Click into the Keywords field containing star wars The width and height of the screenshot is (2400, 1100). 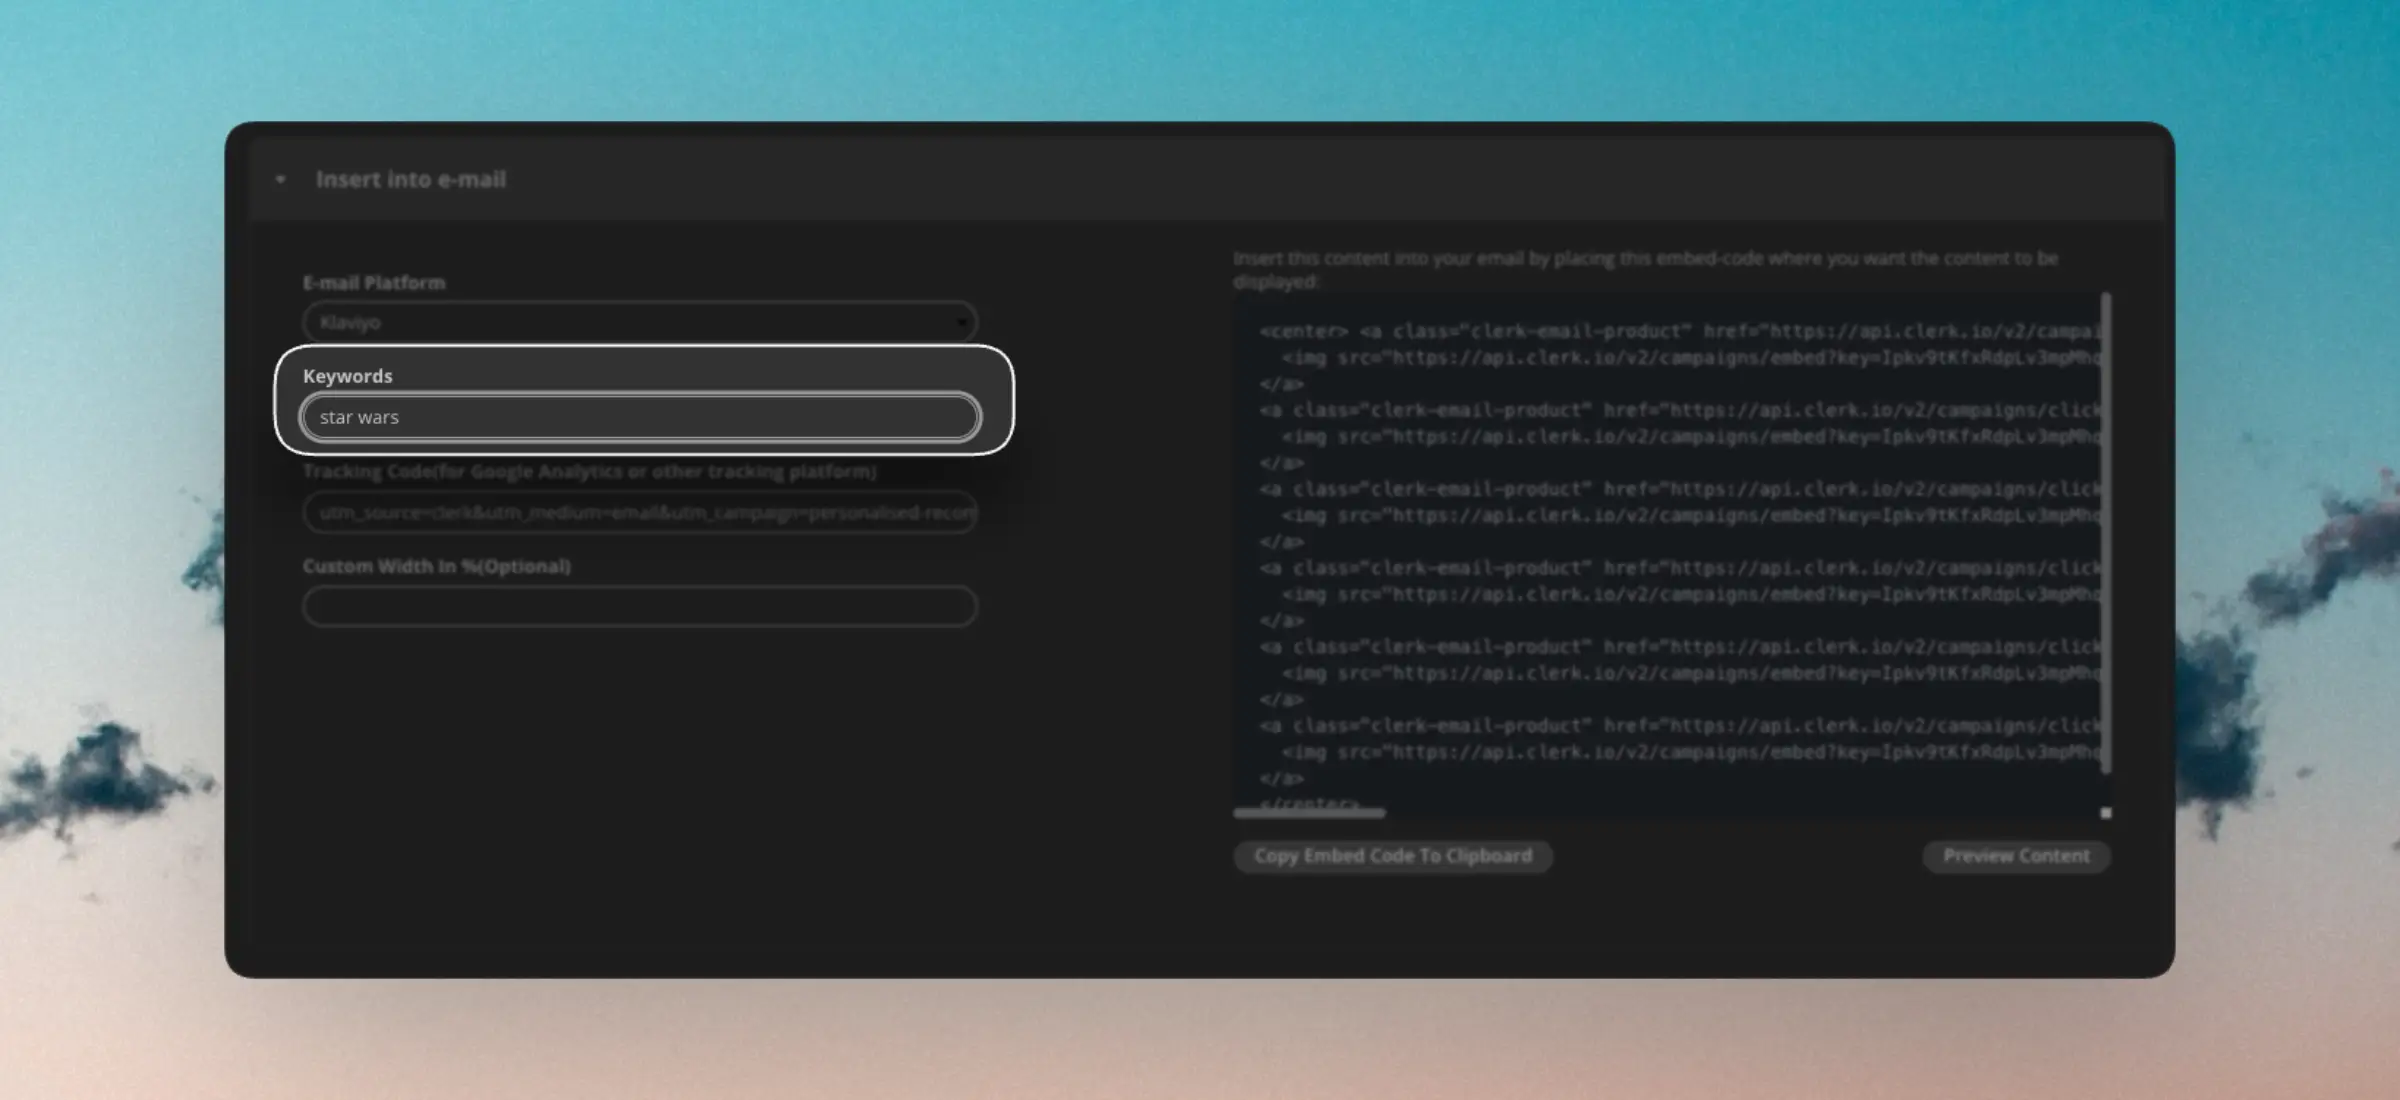pos(638,417)
